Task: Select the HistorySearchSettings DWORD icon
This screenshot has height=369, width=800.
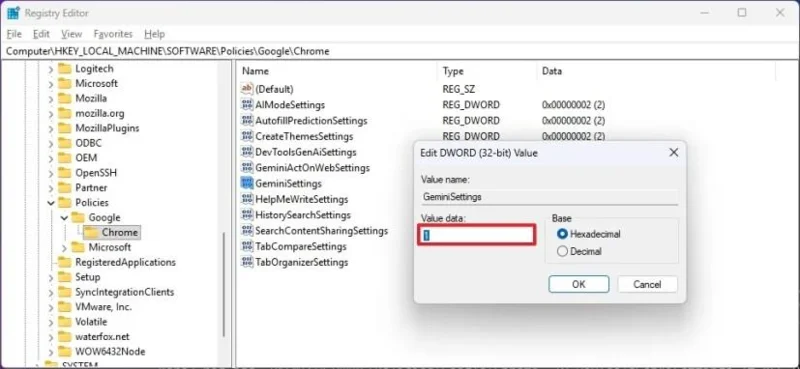Action: point(247,215)
